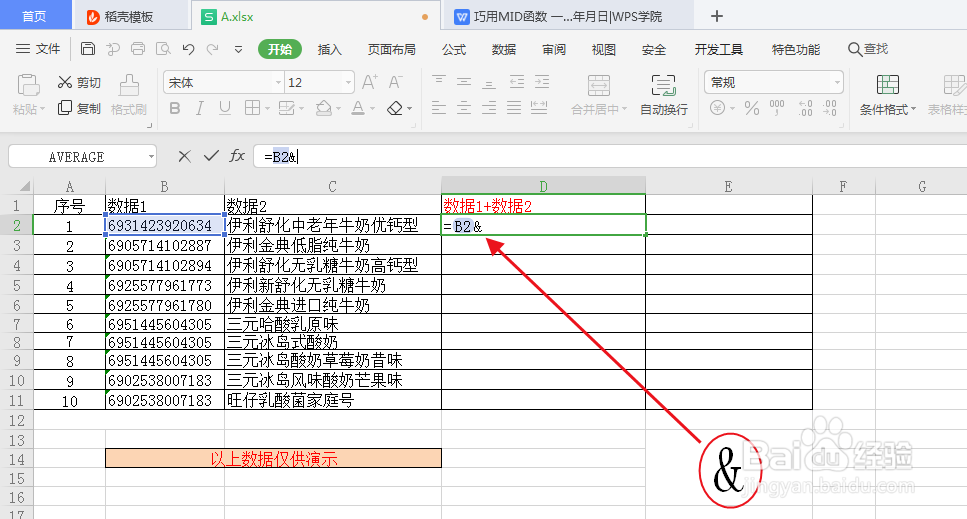
Task: Click the cell borders icon
Action: point(252,108)
